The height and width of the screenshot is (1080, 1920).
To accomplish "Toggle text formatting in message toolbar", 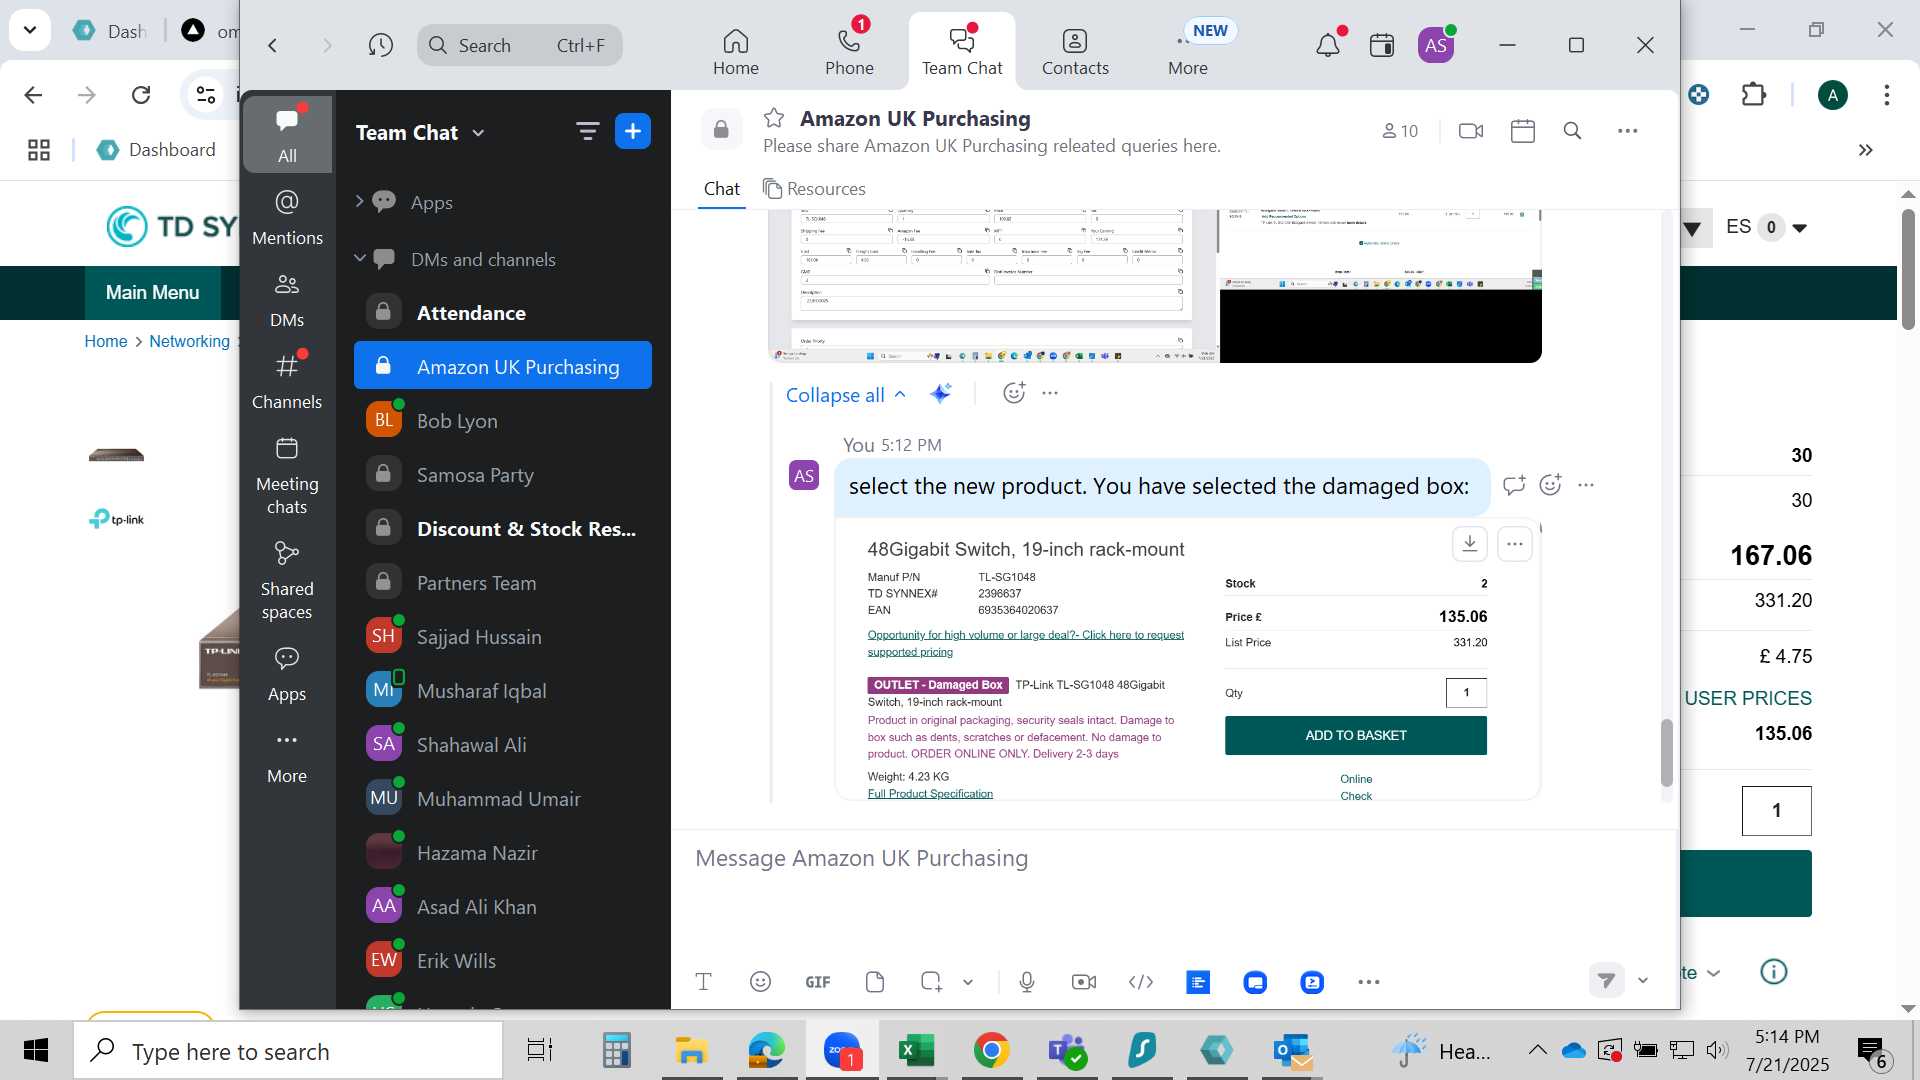I will coord(703,982).
